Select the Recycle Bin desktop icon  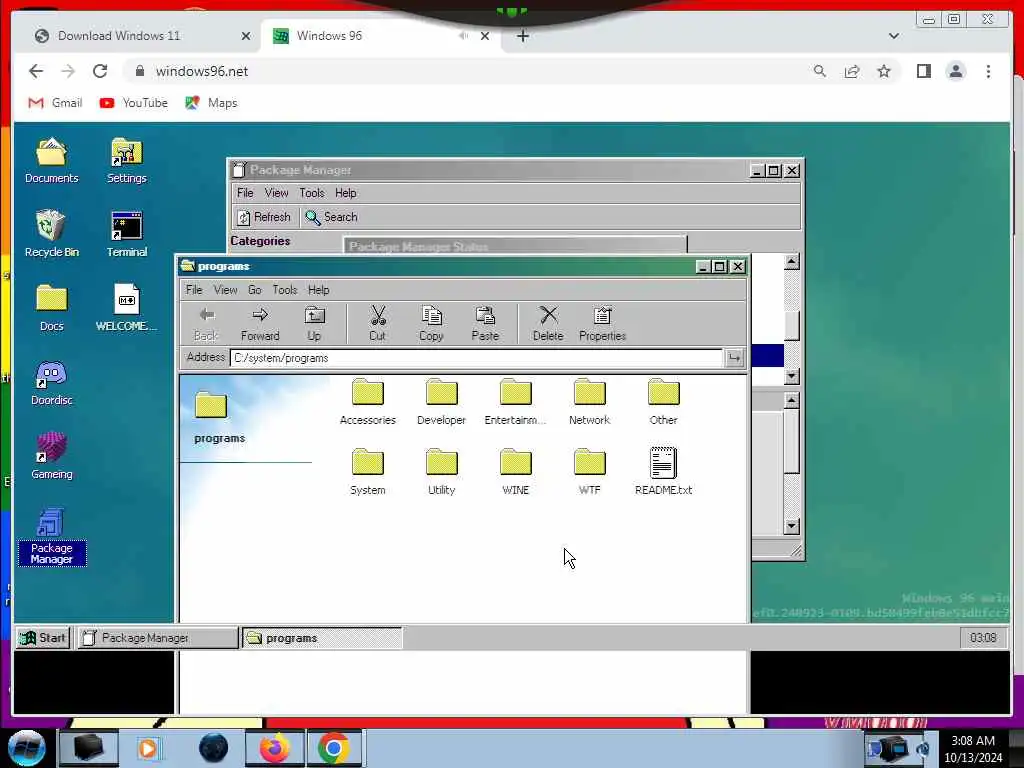[51, 234]
